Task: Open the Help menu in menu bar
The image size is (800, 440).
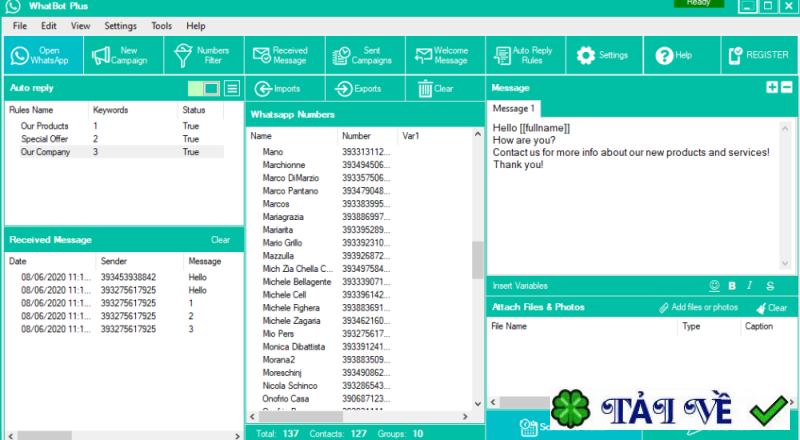Action: coord(195,26)
